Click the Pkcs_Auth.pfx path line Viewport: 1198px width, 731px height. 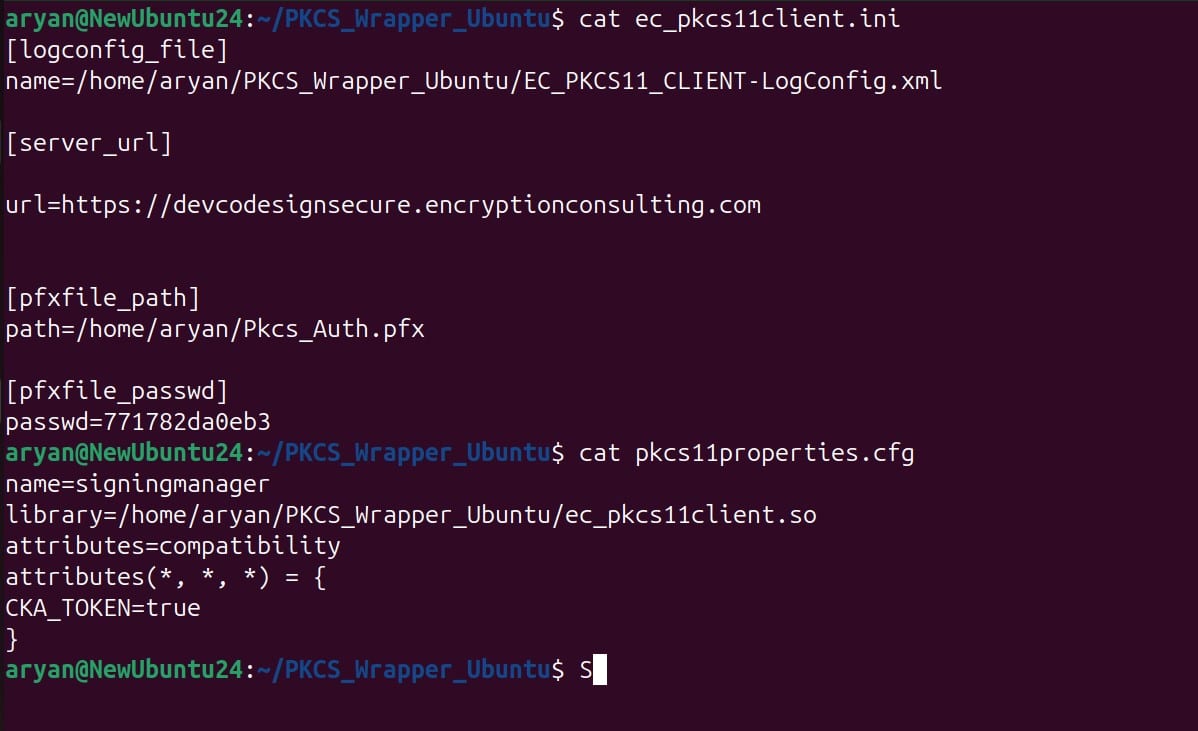[215, 329]
